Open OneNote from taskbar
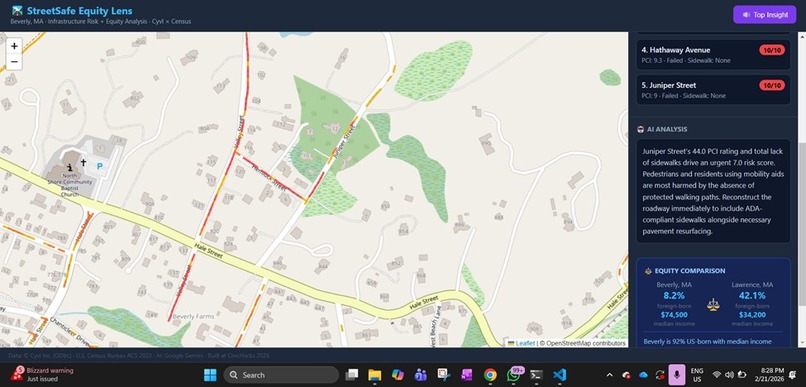 pyautogui.click(x=467, y=375)
